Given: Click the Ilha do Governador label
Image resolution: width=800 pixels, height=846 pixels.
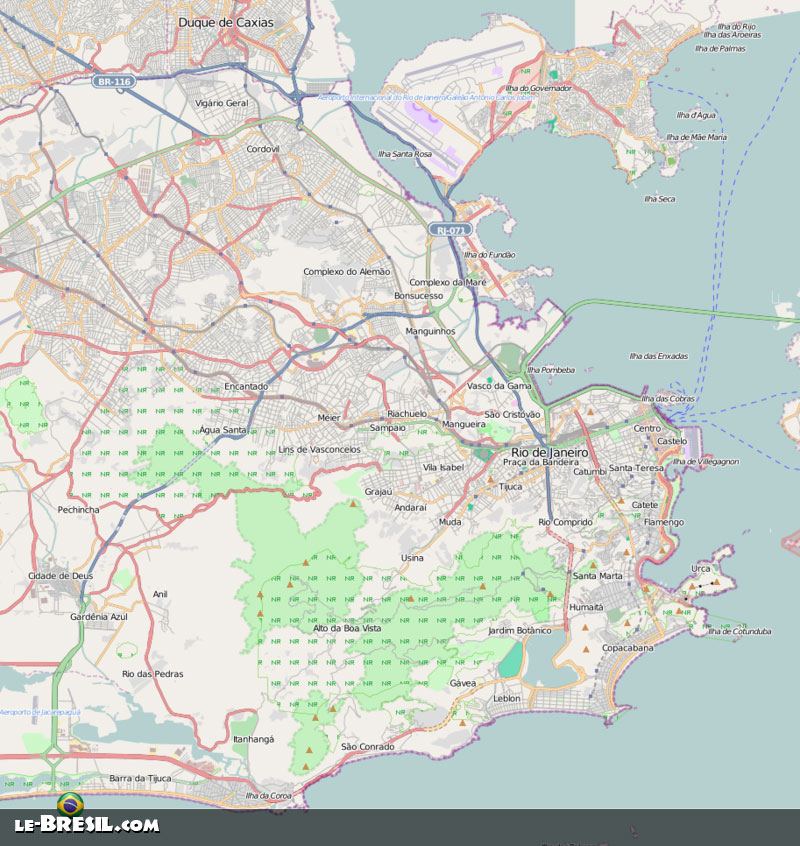Looking at the screenshot, I should point(538,88).
